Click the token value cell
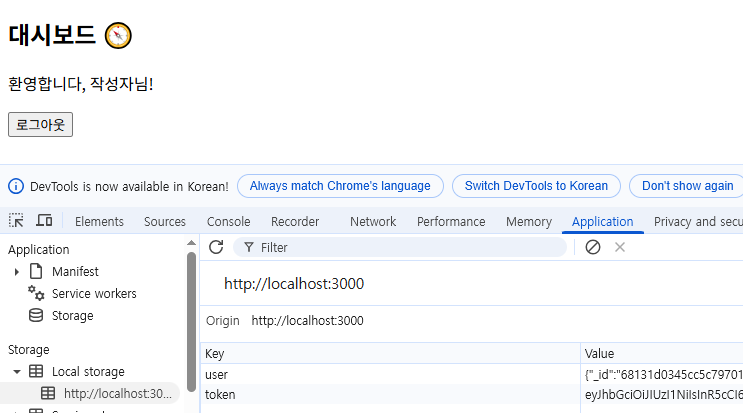 [662, 395]
